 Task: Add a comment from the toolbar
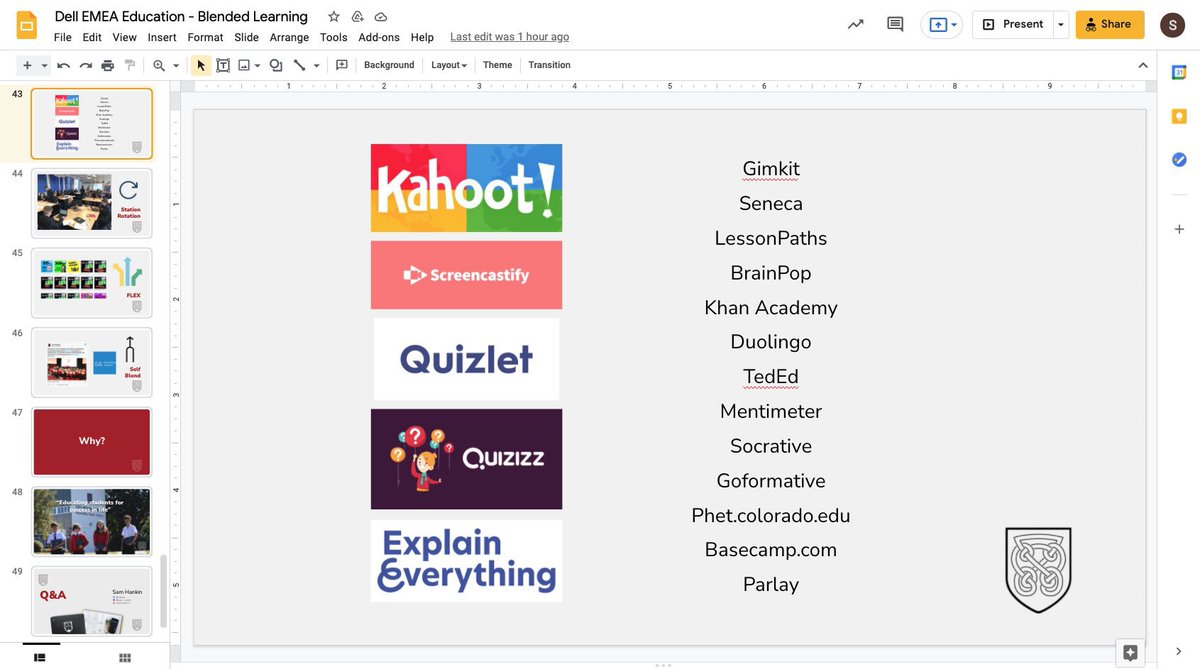pyautogui.click(x=342, y=65)
